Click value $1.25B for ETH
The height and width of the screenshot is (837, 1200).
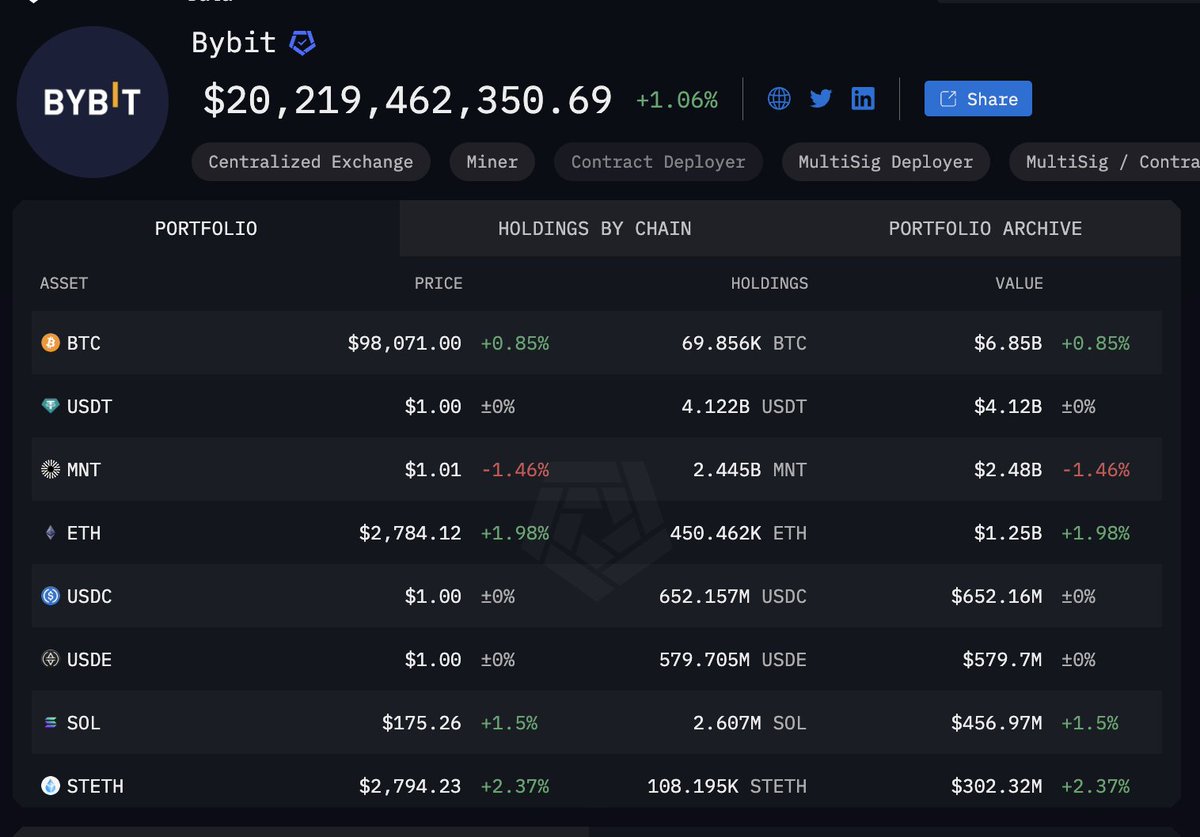(x=1008, y=533)
